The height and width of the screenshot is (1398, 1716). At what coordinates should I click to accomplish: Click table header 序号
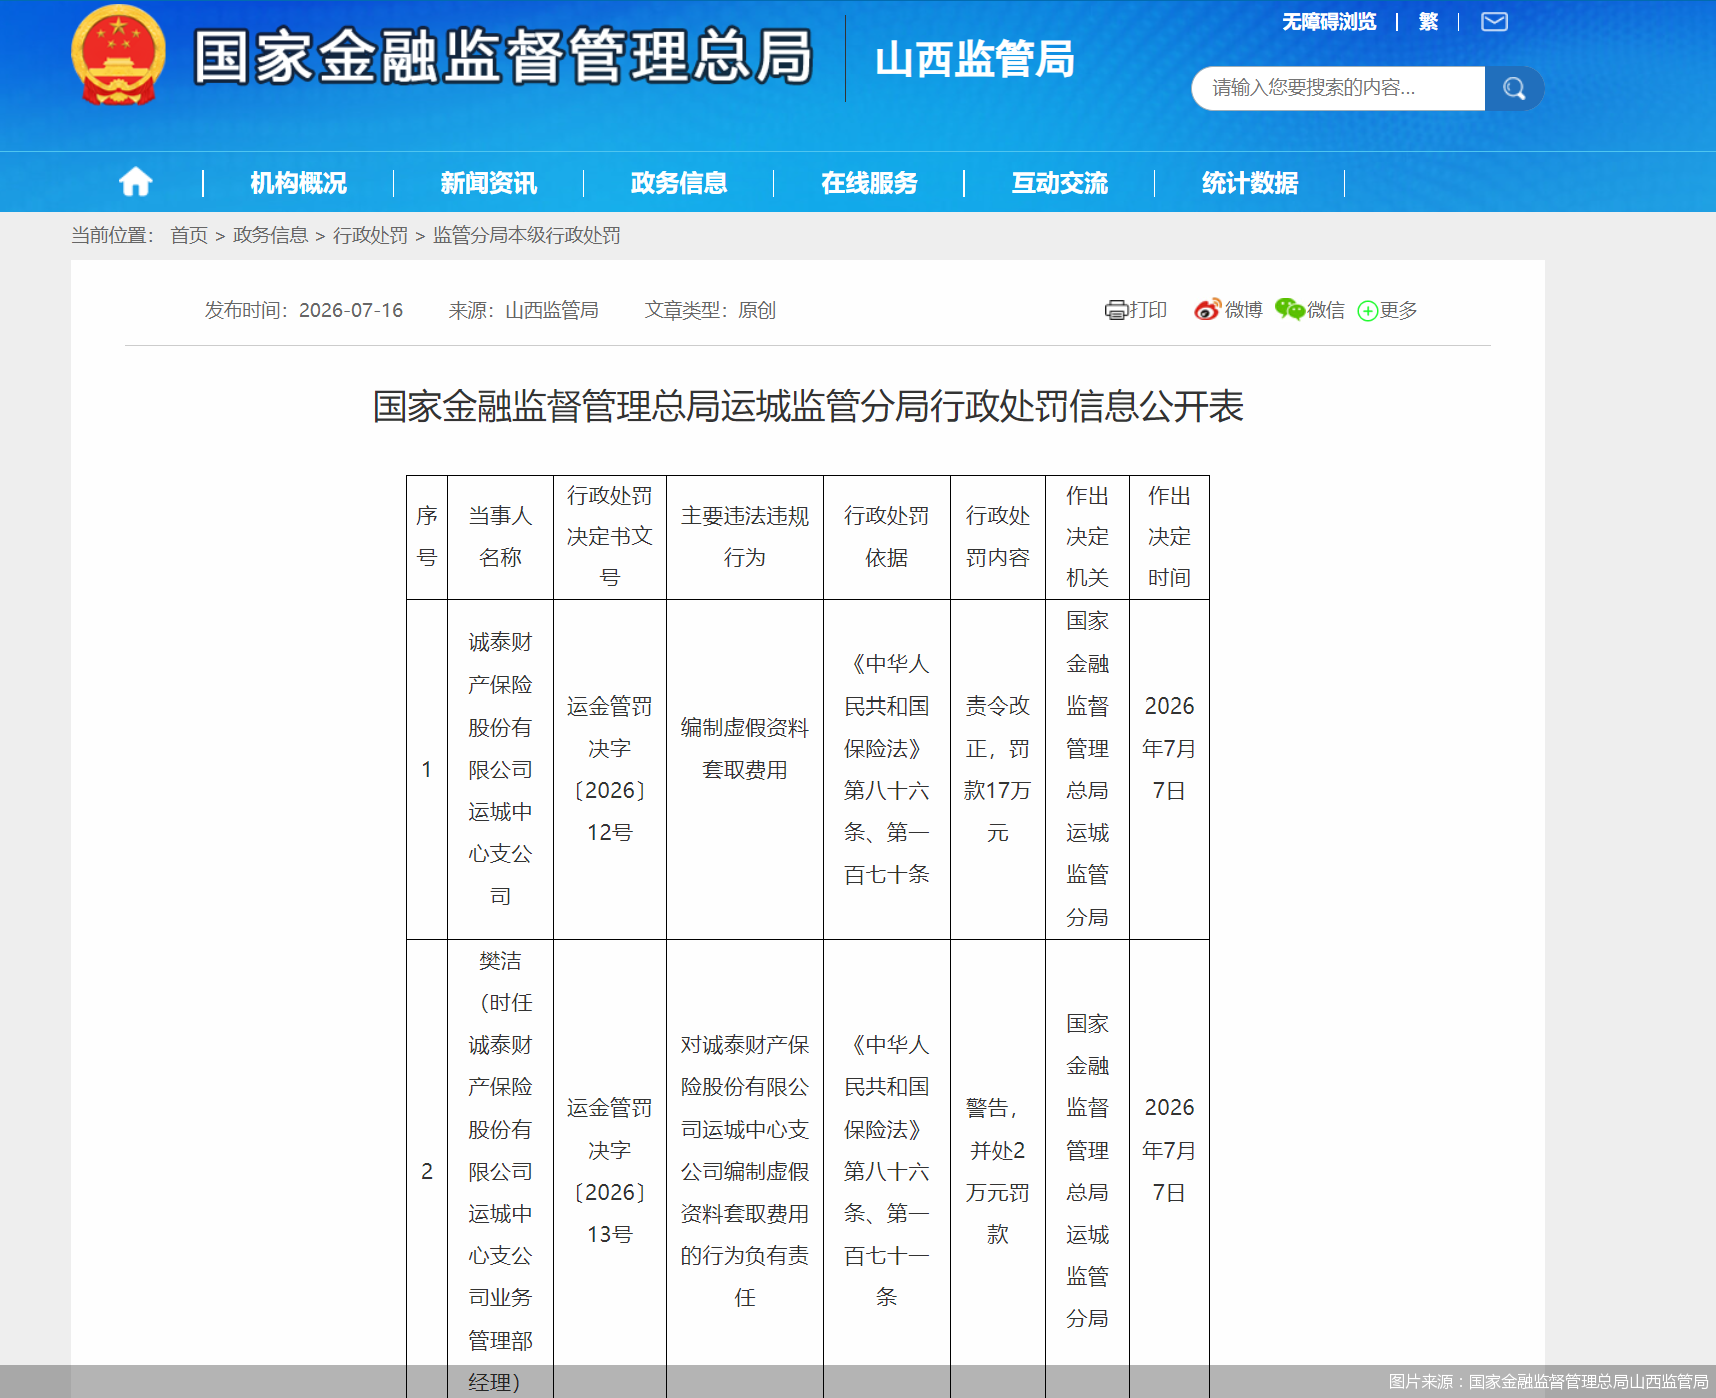pyautogui.click(x=427, y=537)
